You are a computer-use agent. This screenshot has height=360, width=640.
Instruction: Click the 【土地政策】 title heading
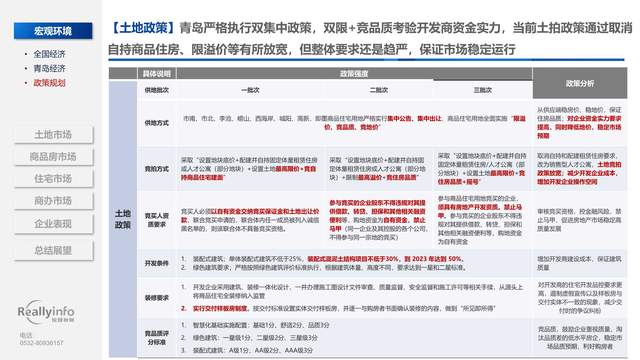[143, 28]
